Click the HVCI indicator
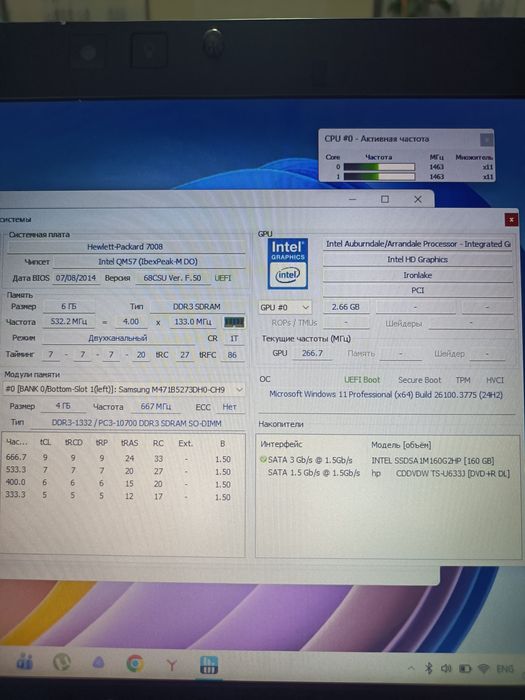Screen dimensions: 525x700 point(495,380)
